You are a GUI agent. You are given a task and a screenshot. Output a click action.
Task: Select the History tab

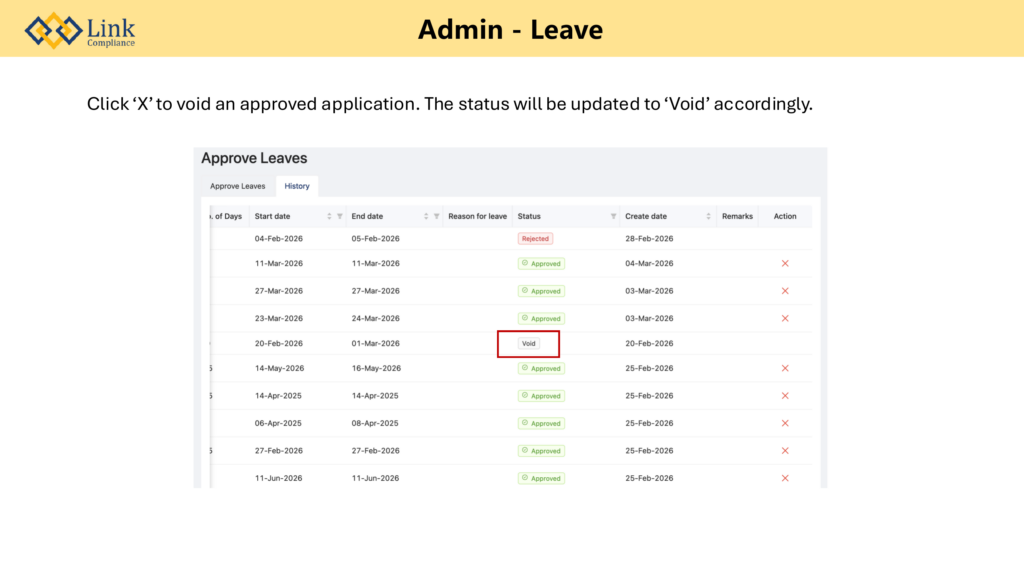[296, 186]
